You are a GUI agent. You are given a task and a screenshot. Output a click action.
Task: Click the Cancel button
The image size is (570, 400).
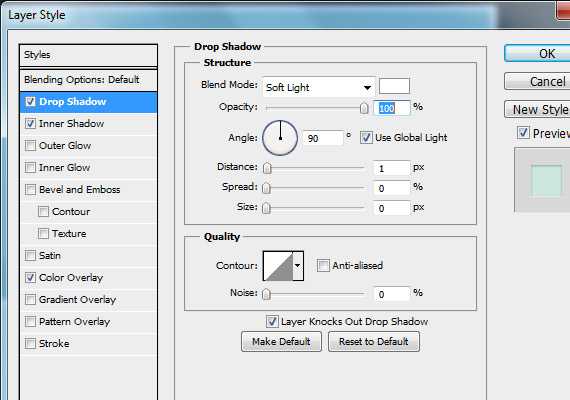pyautogui.click(x=537, y=81)
